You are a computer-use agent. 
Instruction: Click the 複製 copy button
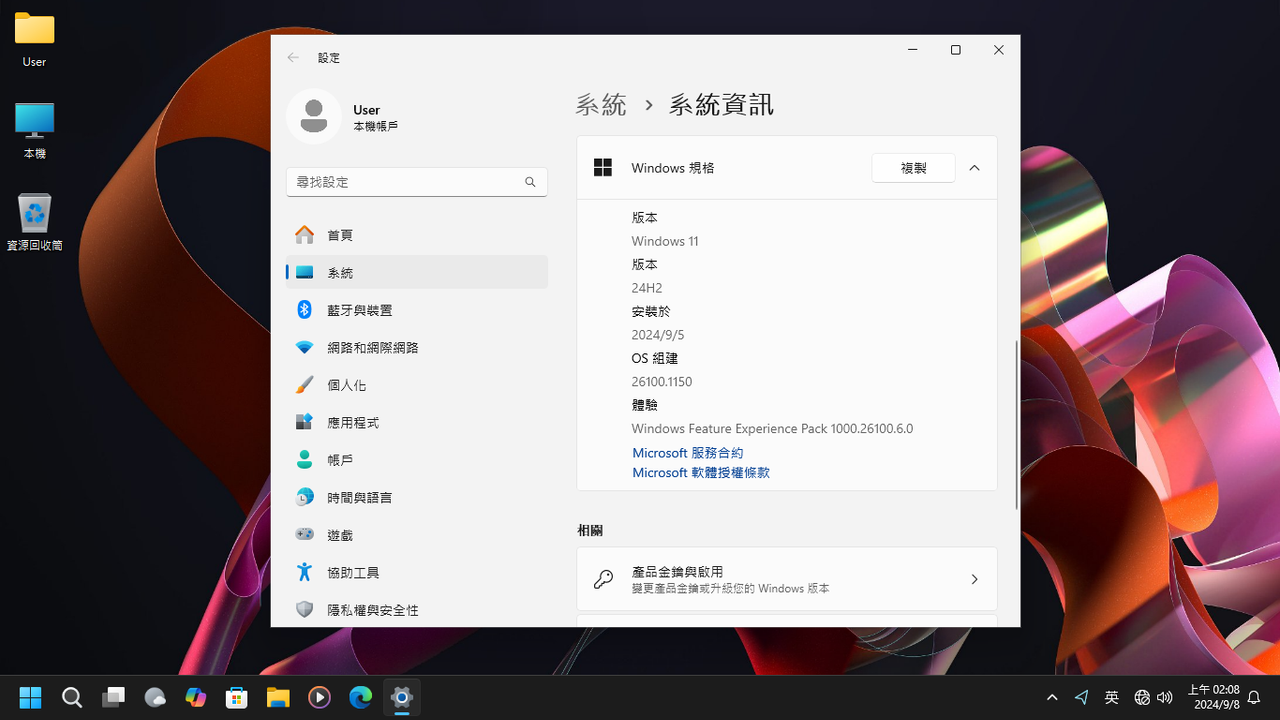pyautogui.click(x=913, y=168)
